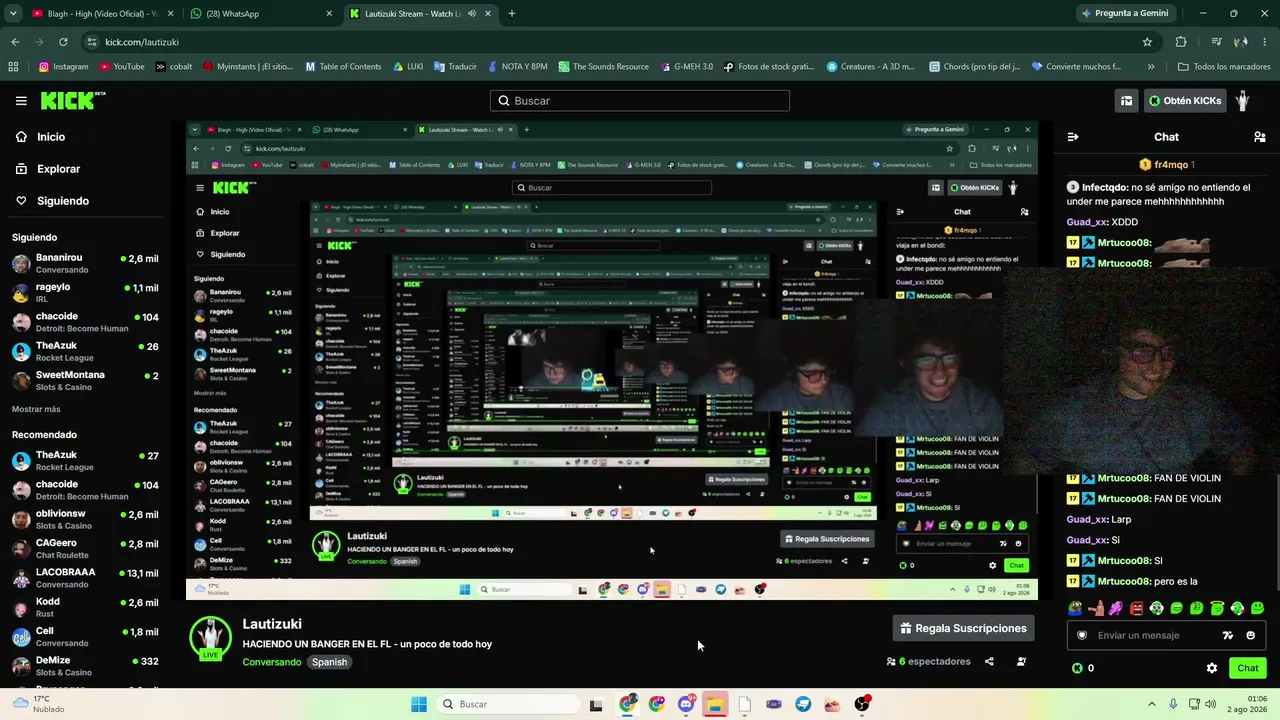Bookmark this page with the star

[1147, 42]
